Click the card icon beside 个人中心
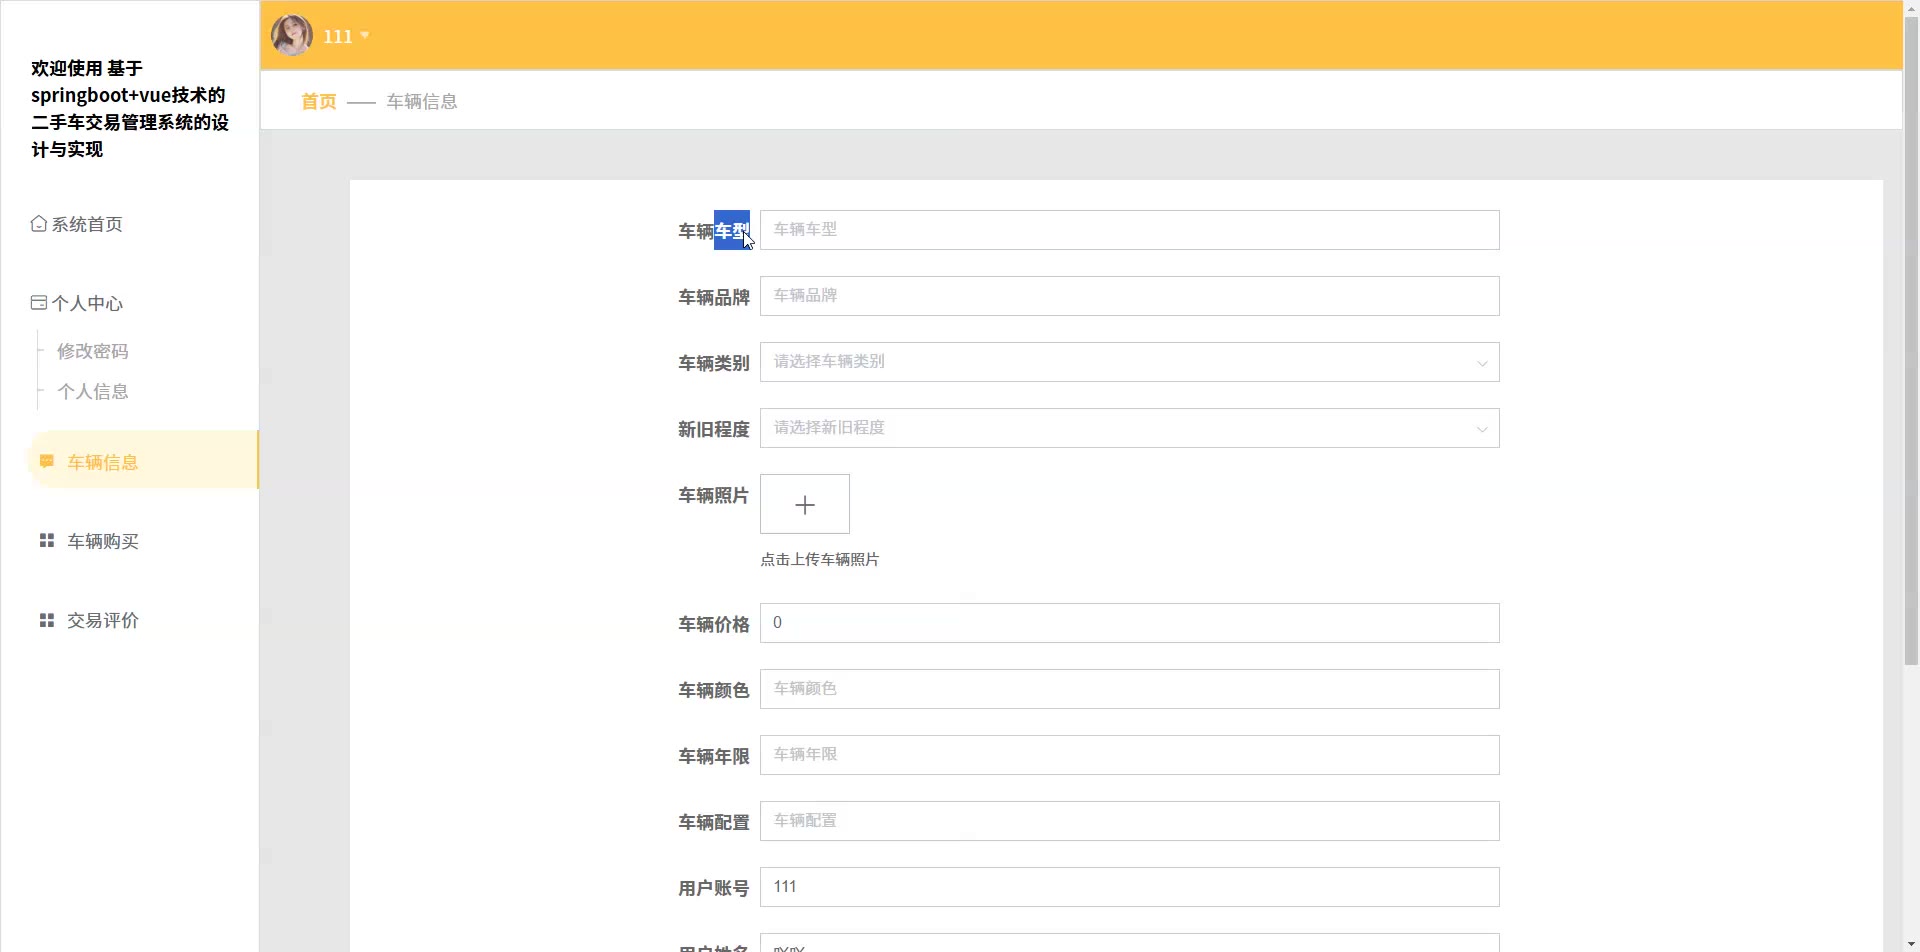 39,303
